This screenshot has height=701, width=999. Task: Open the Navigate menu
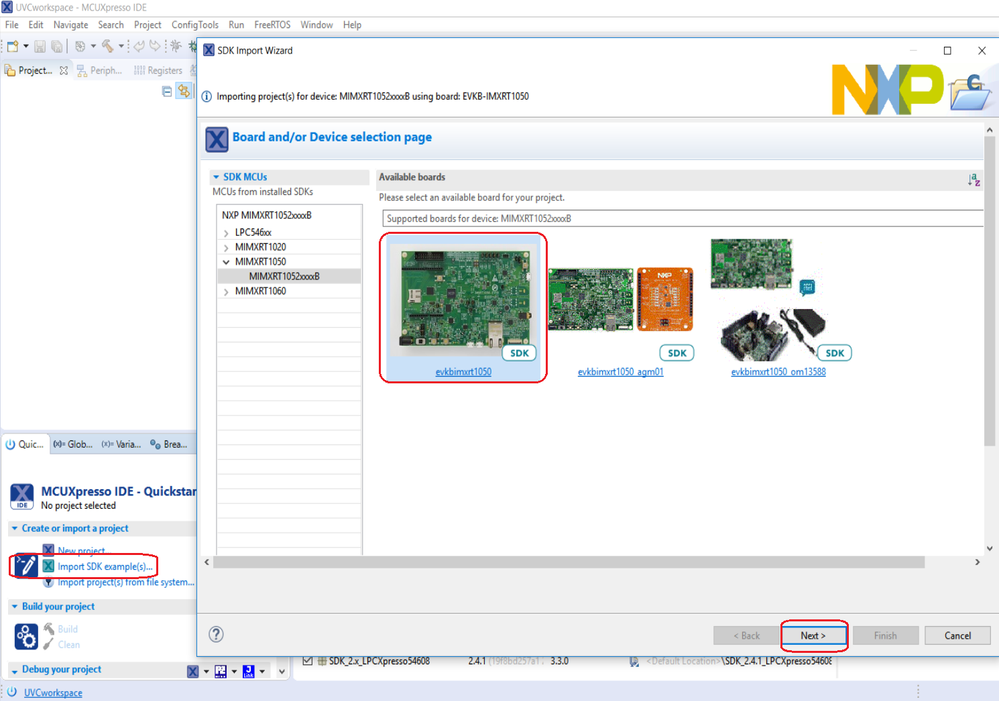click(71, 25)
